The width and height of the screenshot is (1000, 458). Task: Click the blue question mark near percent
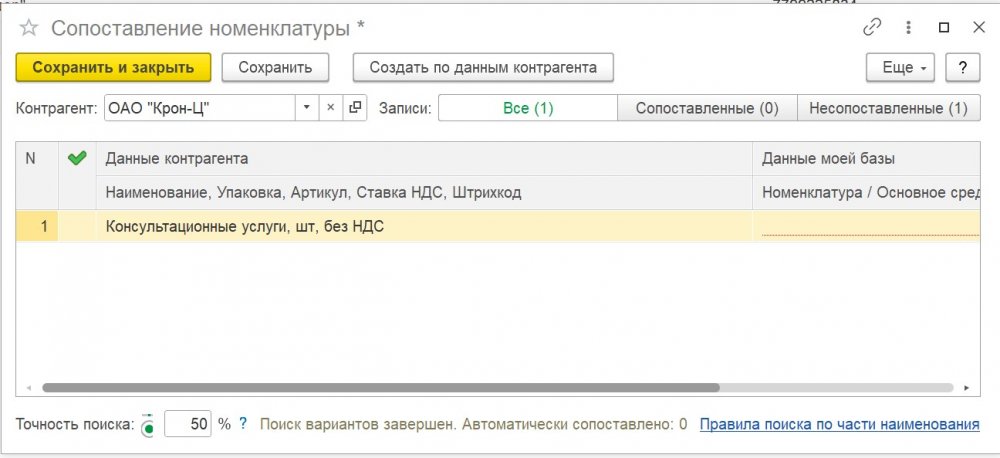click(x=243, y=424)
